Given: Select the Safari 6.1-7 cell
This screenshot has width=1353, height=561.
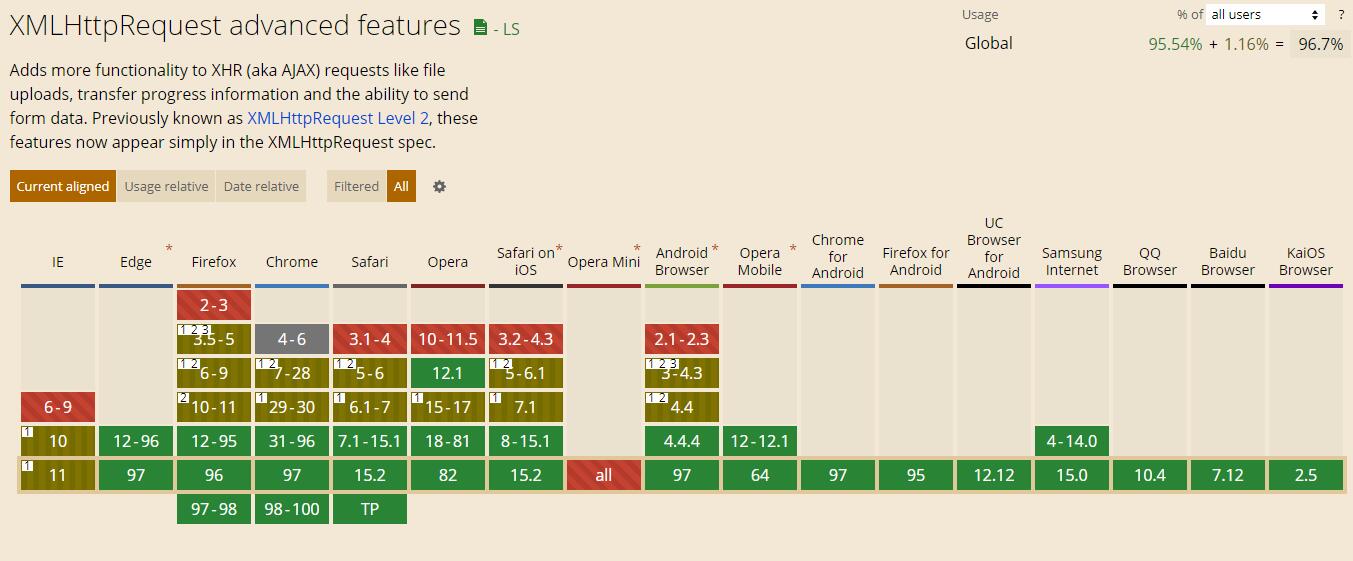Looking at the screenshot, I should (370, 407).
